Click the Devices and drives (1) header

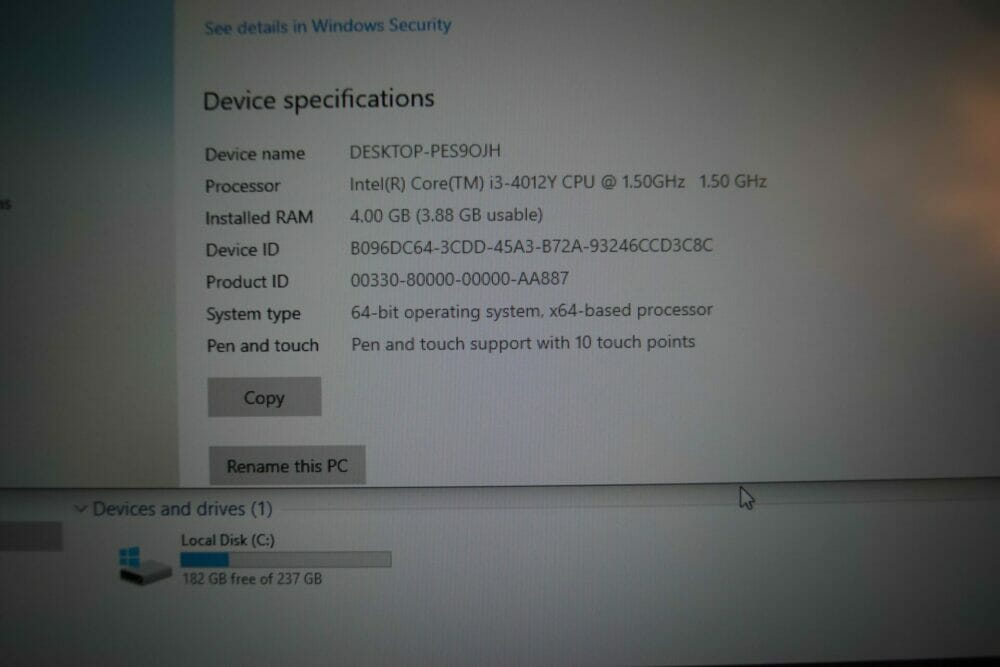[x=182, y=509]
